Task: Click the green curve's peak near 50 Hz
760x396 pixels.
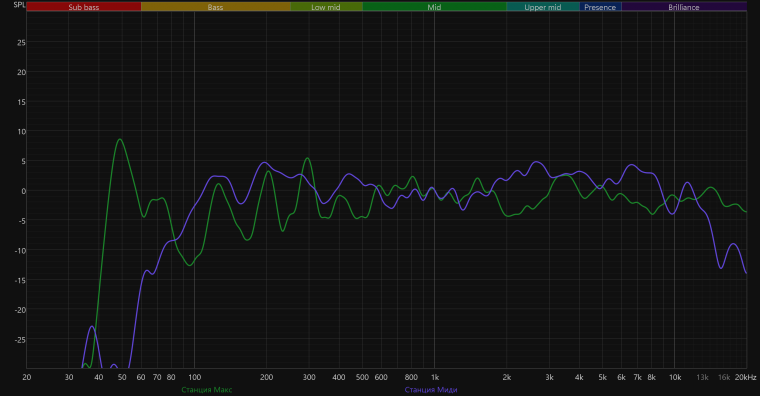Action: (120, 140)
